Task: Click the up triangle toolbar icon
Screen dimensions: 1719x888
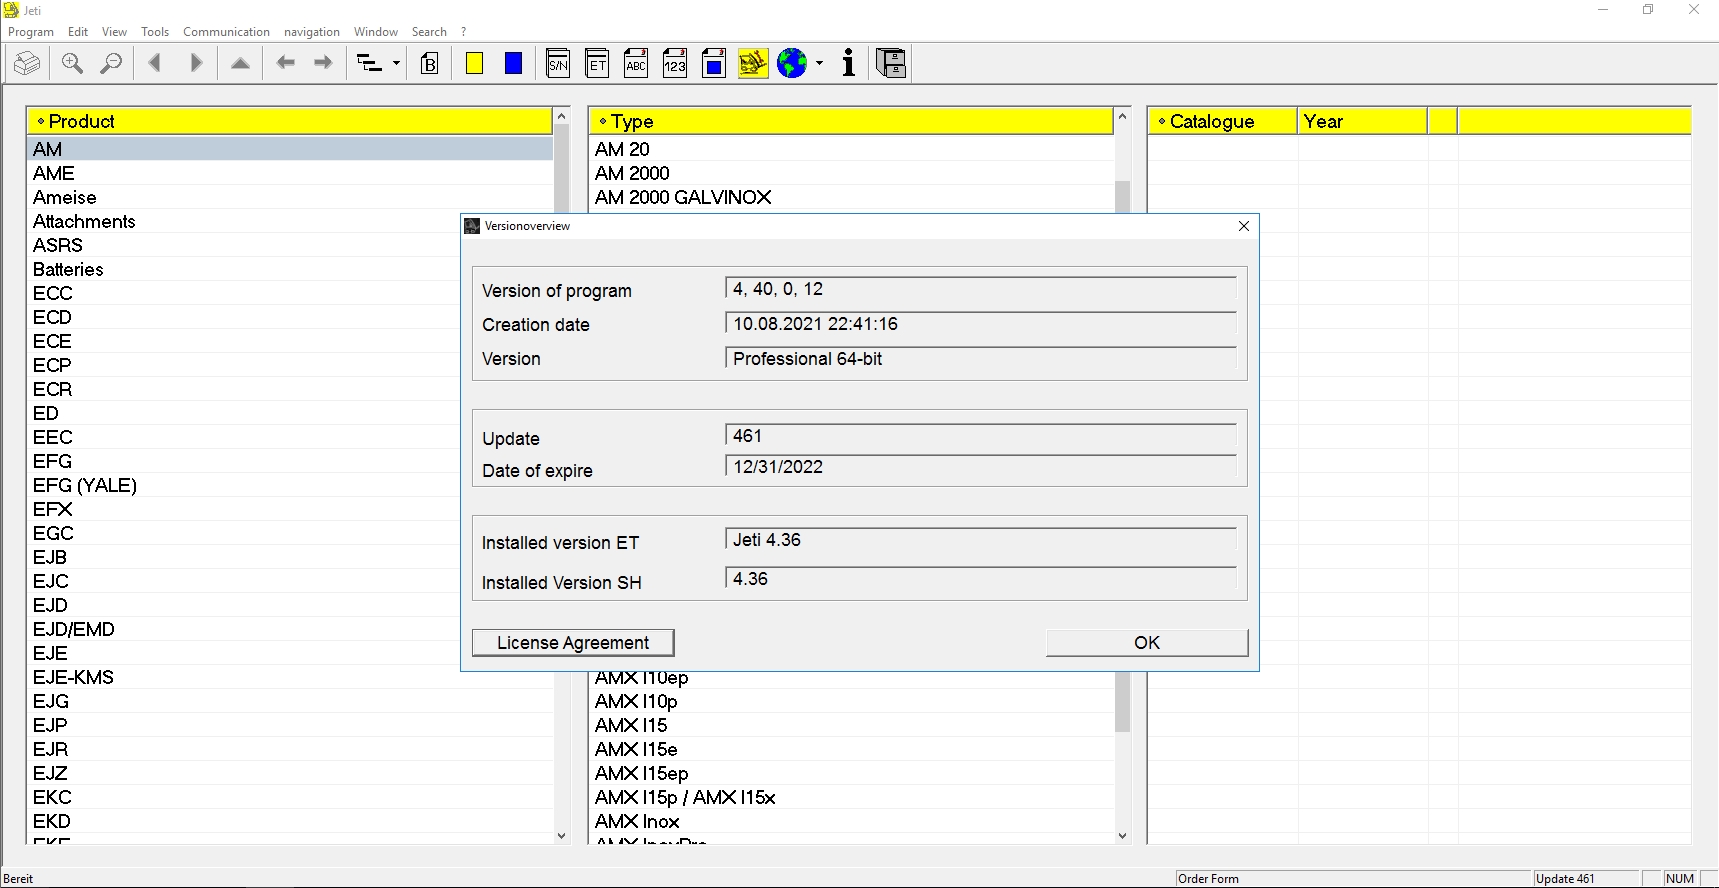Action: (x=240, y=64)
